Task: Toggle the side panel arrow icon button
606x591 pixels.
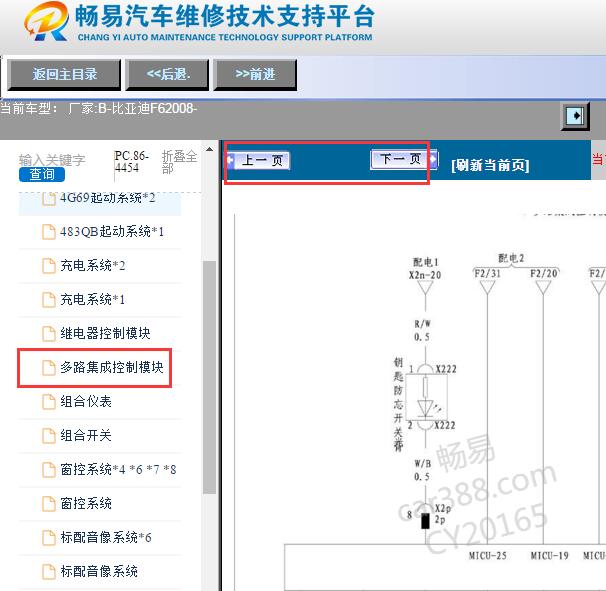Action: click(575, 116)
